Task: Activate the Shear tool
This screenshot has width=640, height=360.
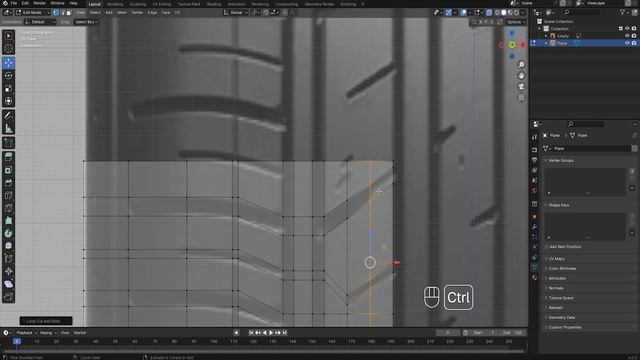Action: tap(8, 284)
